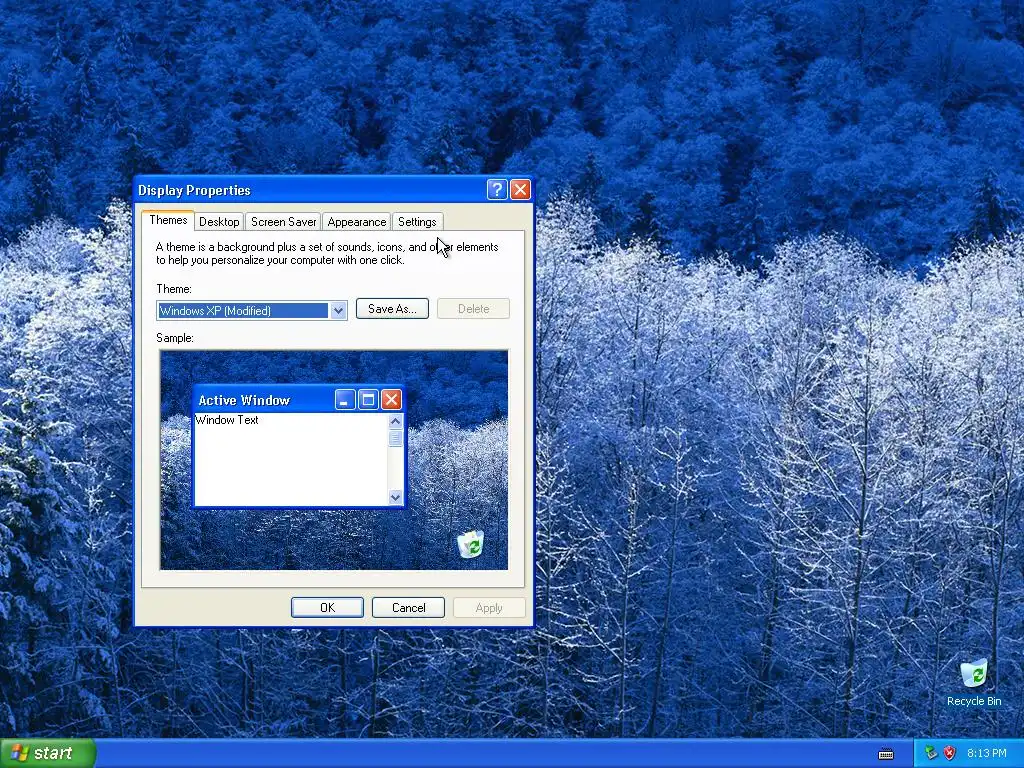This screenshot has width=1024, height=768.
Task: Close the Display Properties dialog
Action: click(520, 189)
